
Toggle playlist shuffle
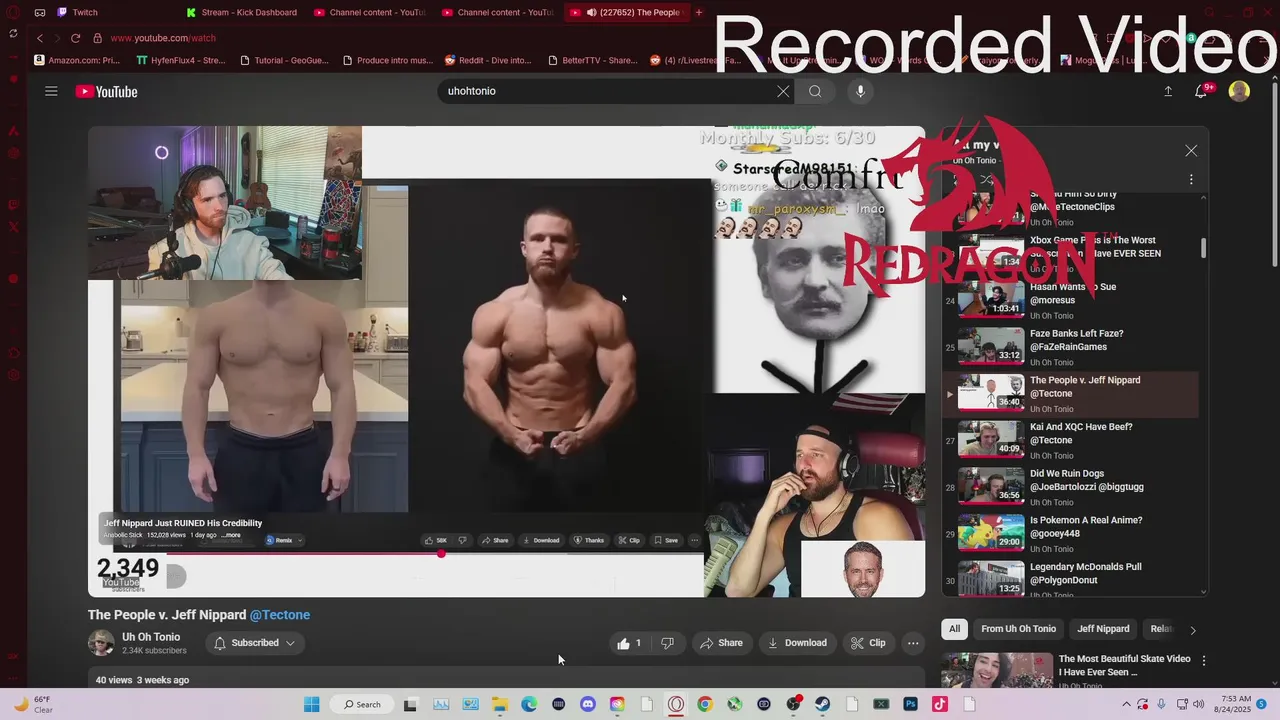coord(987,180)
